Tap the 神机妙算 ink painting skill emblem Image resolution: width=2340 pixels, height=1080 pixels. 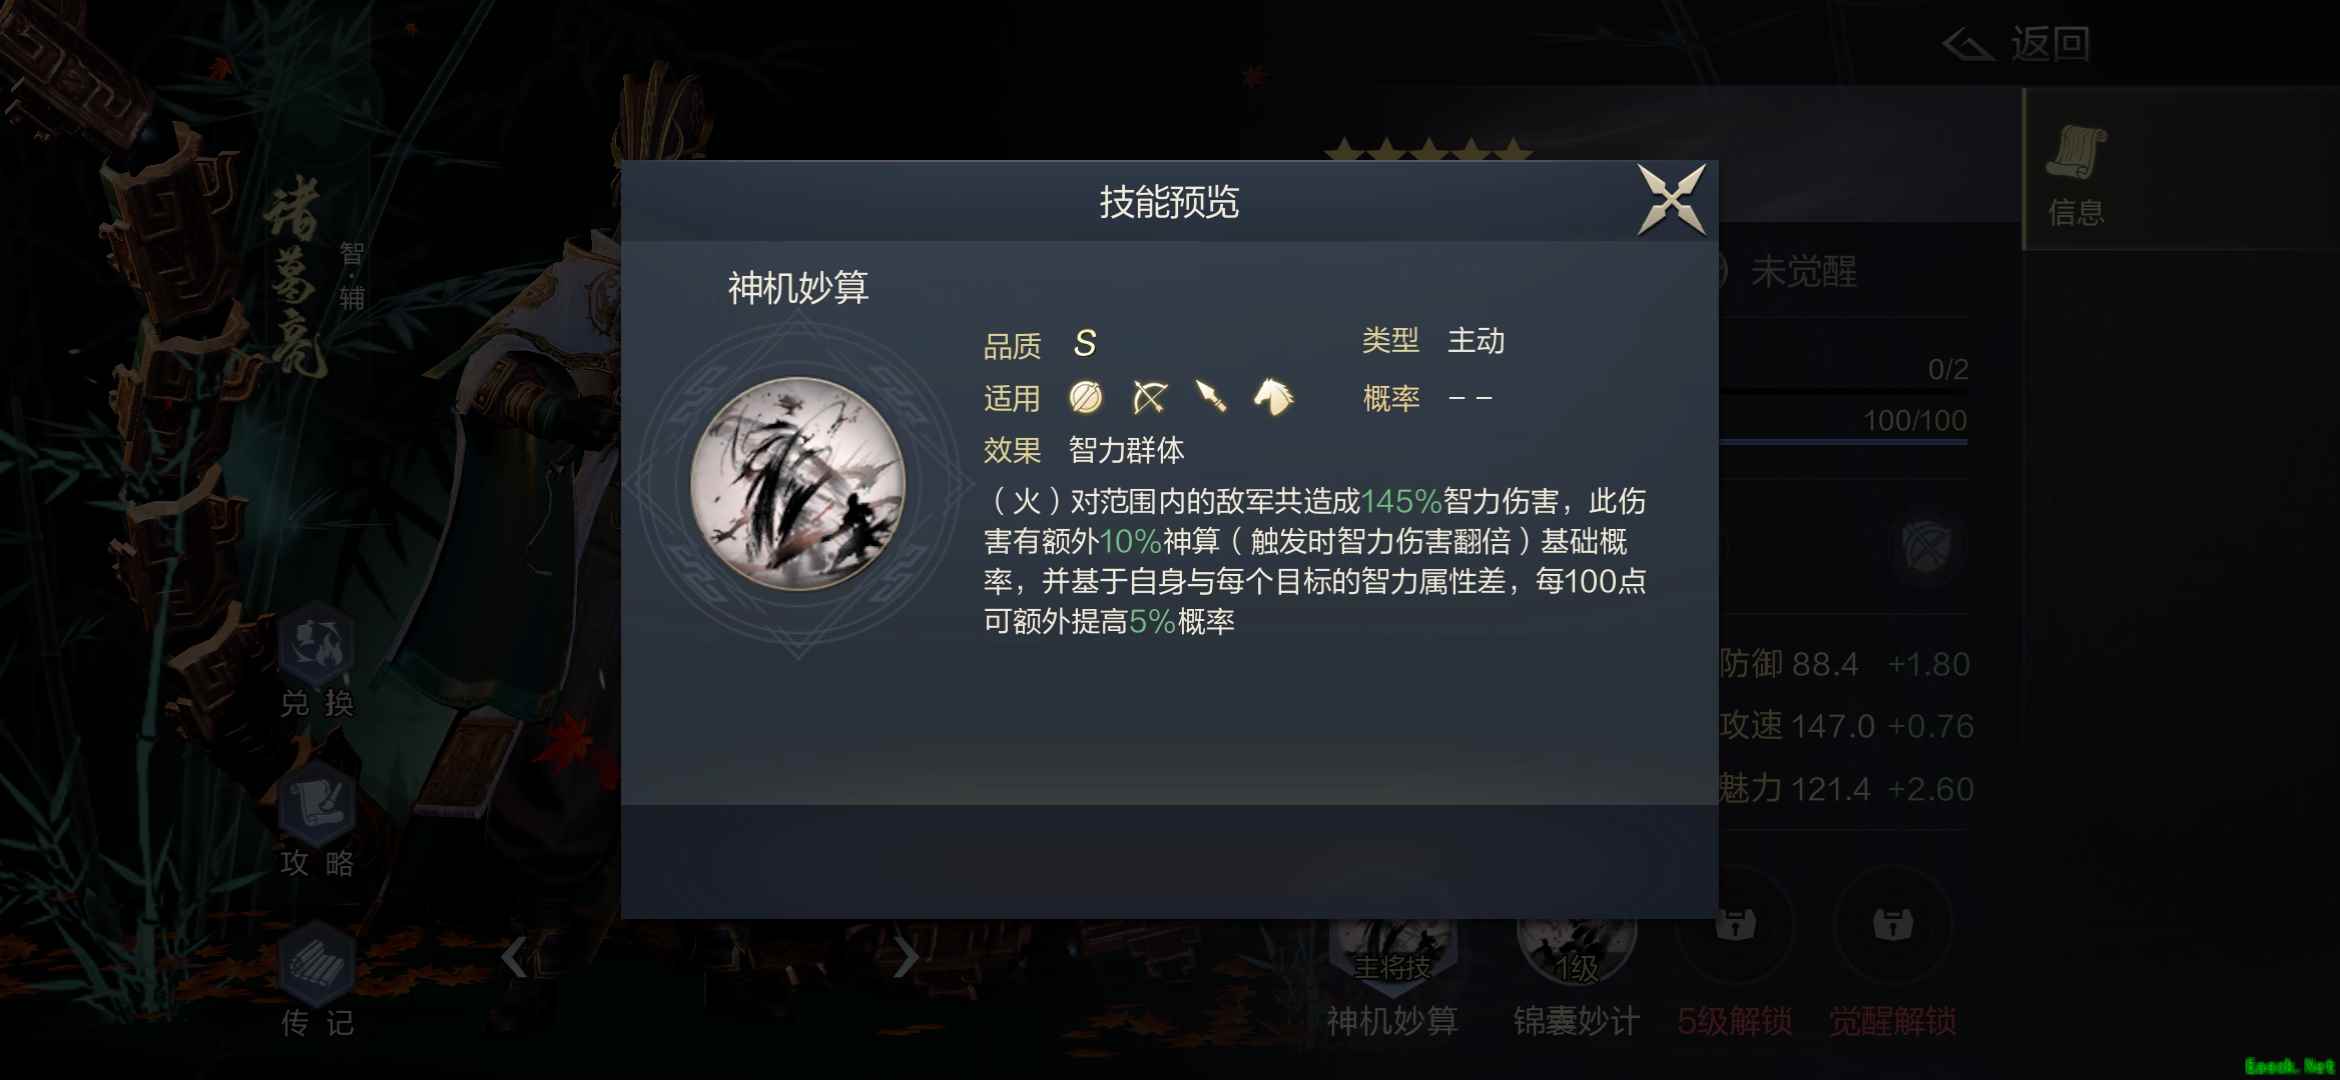798,484
